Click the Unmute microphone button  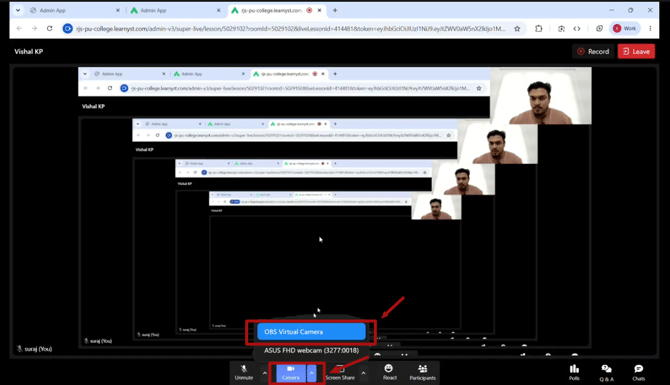244,372
